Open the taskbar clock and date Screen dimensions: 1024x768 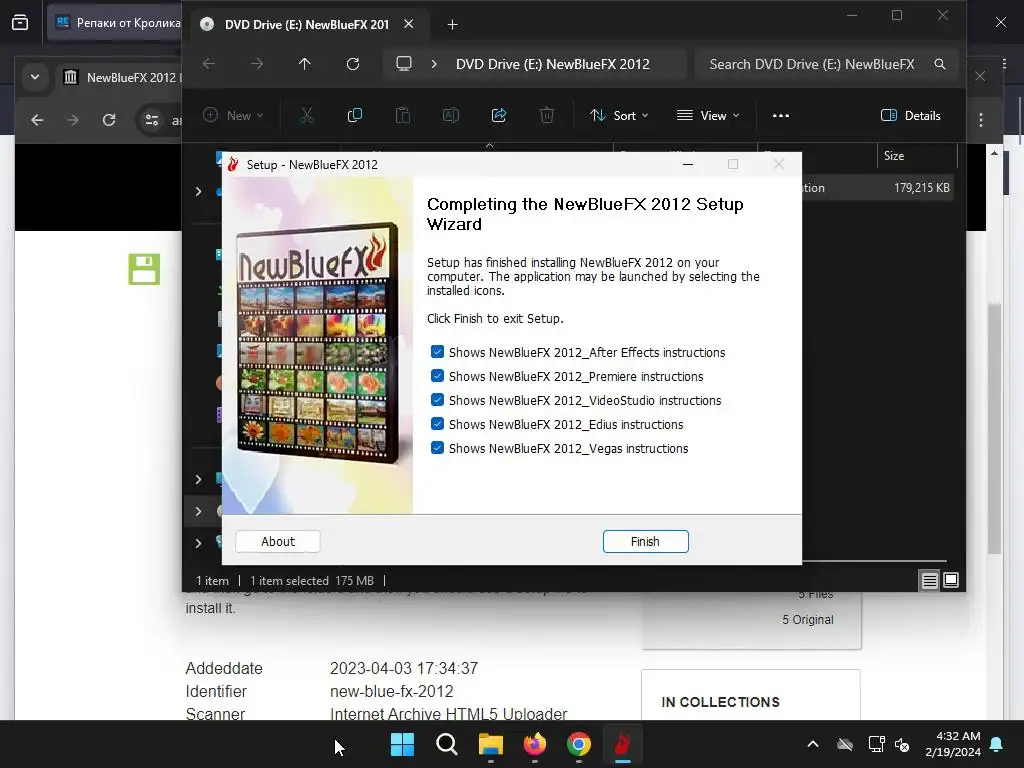coord(953,744)
